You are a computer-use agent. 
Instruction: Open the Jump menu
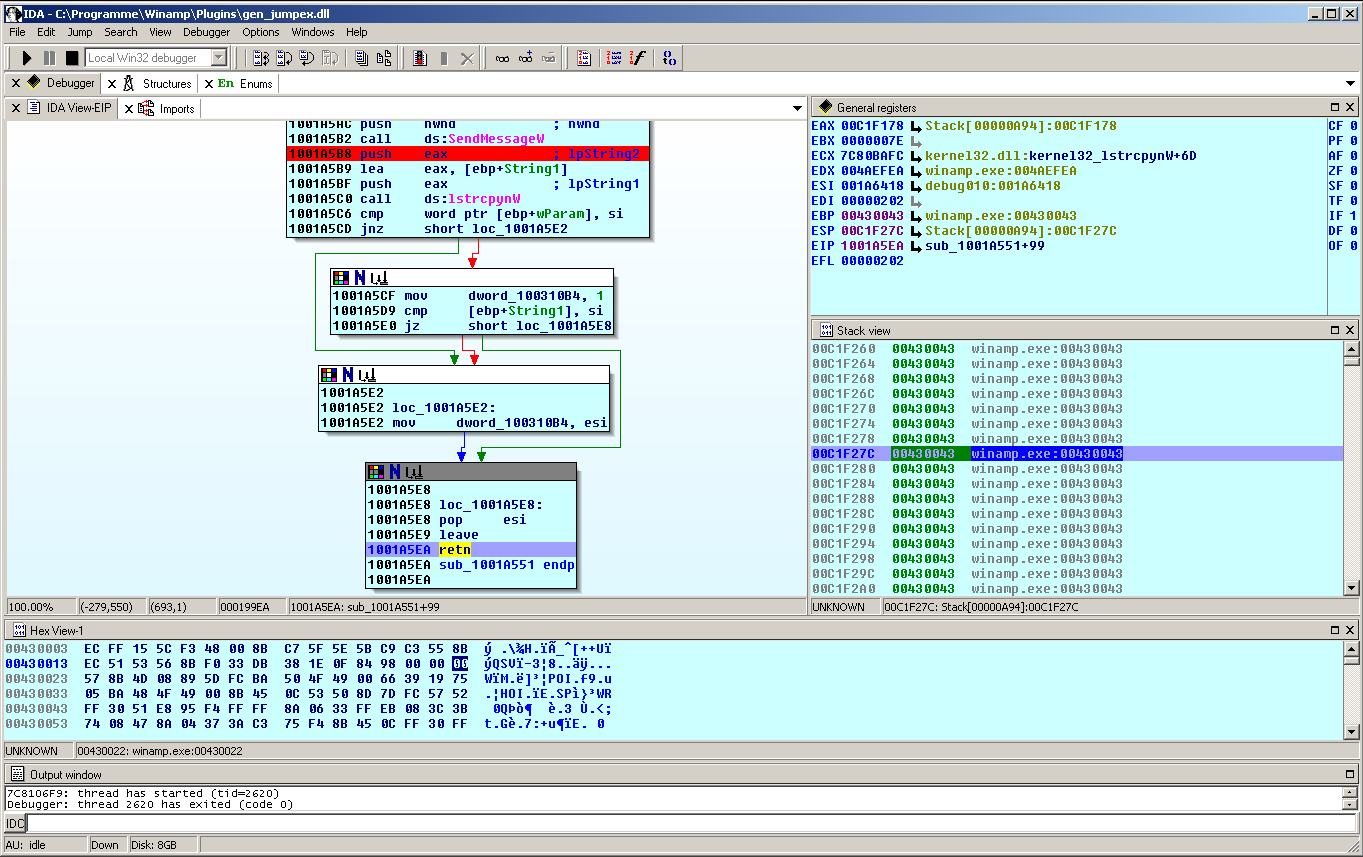[x=80, y=32]
